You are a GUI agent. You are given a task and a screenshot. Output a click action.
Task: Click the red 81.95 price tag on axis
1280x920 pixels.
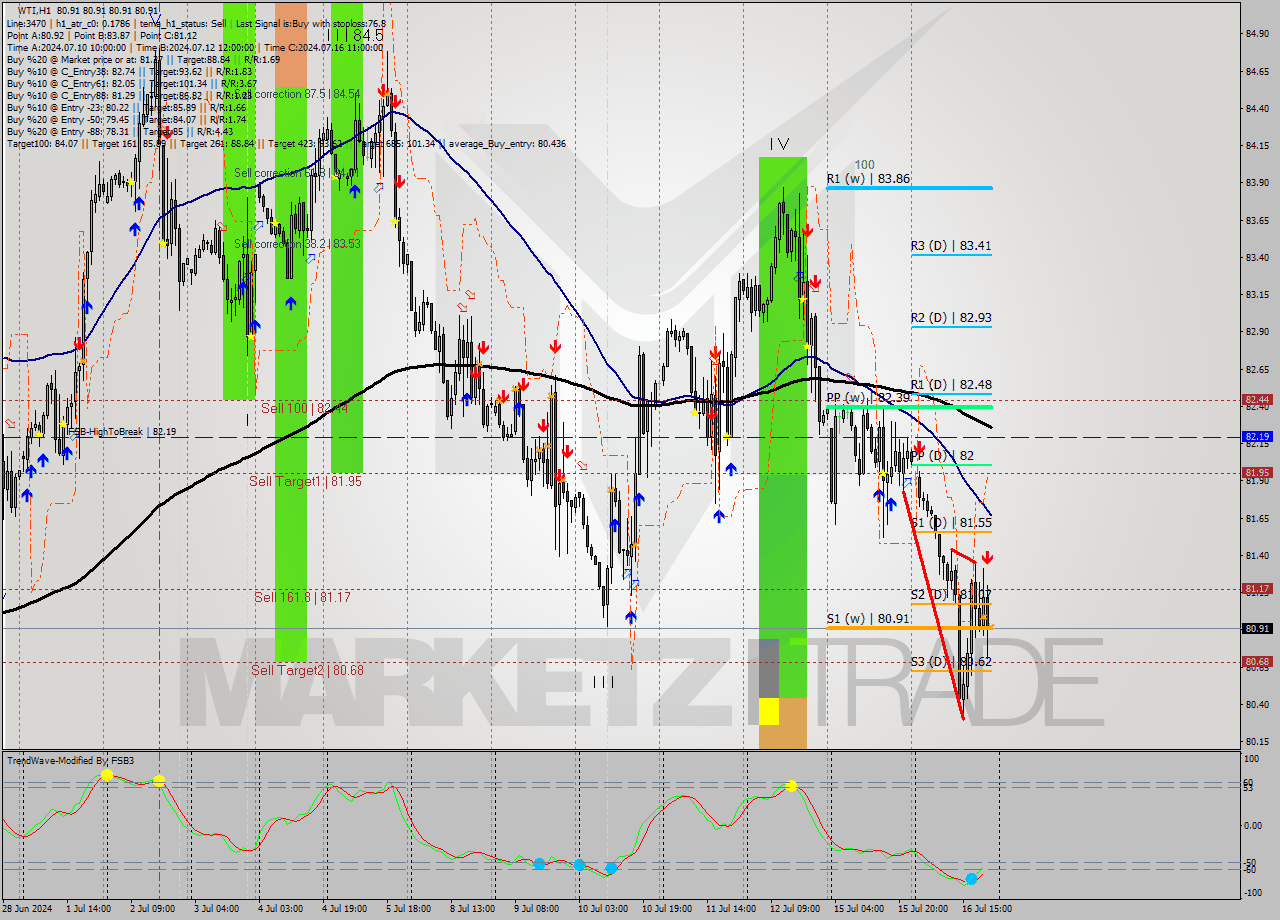(x=1257, y=472)
